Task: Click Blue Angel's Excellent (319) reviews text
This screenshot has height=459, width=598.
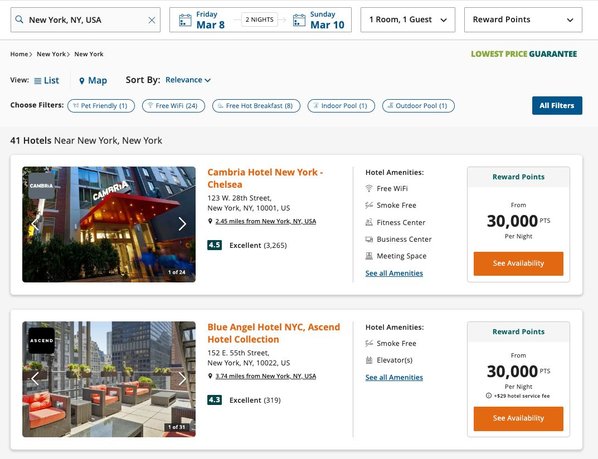Action: 255,400
